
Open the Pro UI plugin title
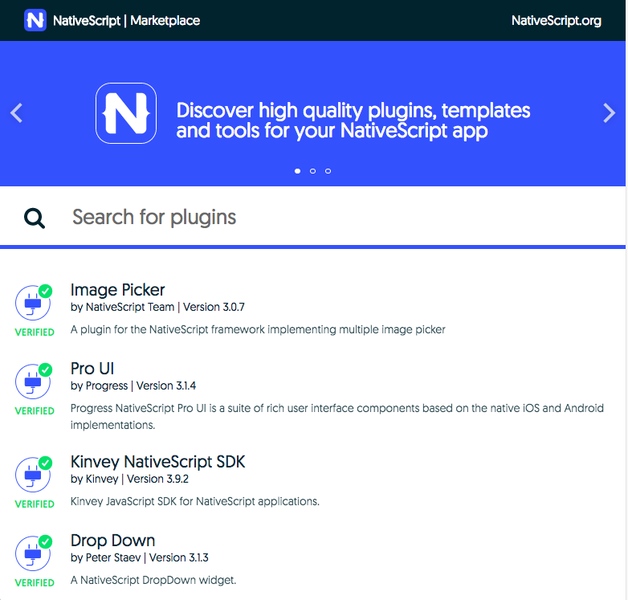[93, 368]
